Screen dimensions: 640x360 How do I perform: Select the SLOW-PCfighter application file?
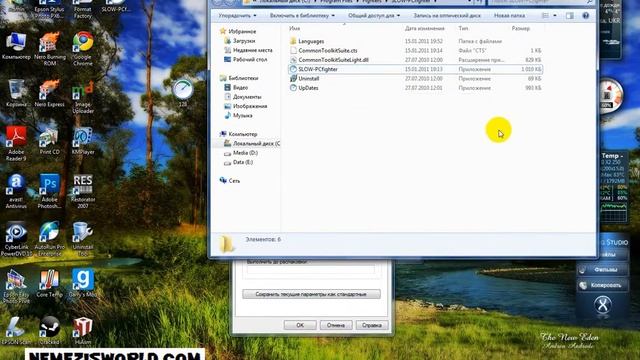[415, 69]
